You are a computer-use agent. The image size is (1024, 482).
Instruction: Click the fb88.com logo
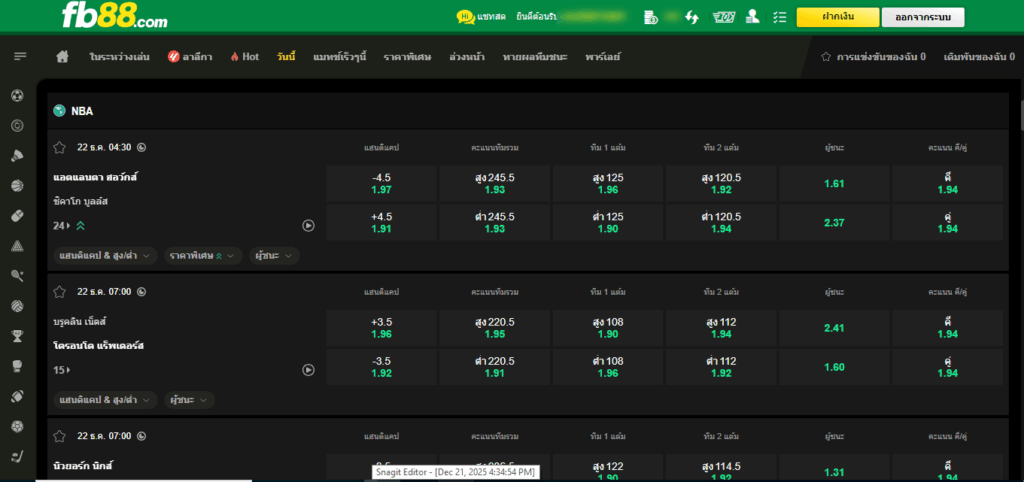click(114, 16)
